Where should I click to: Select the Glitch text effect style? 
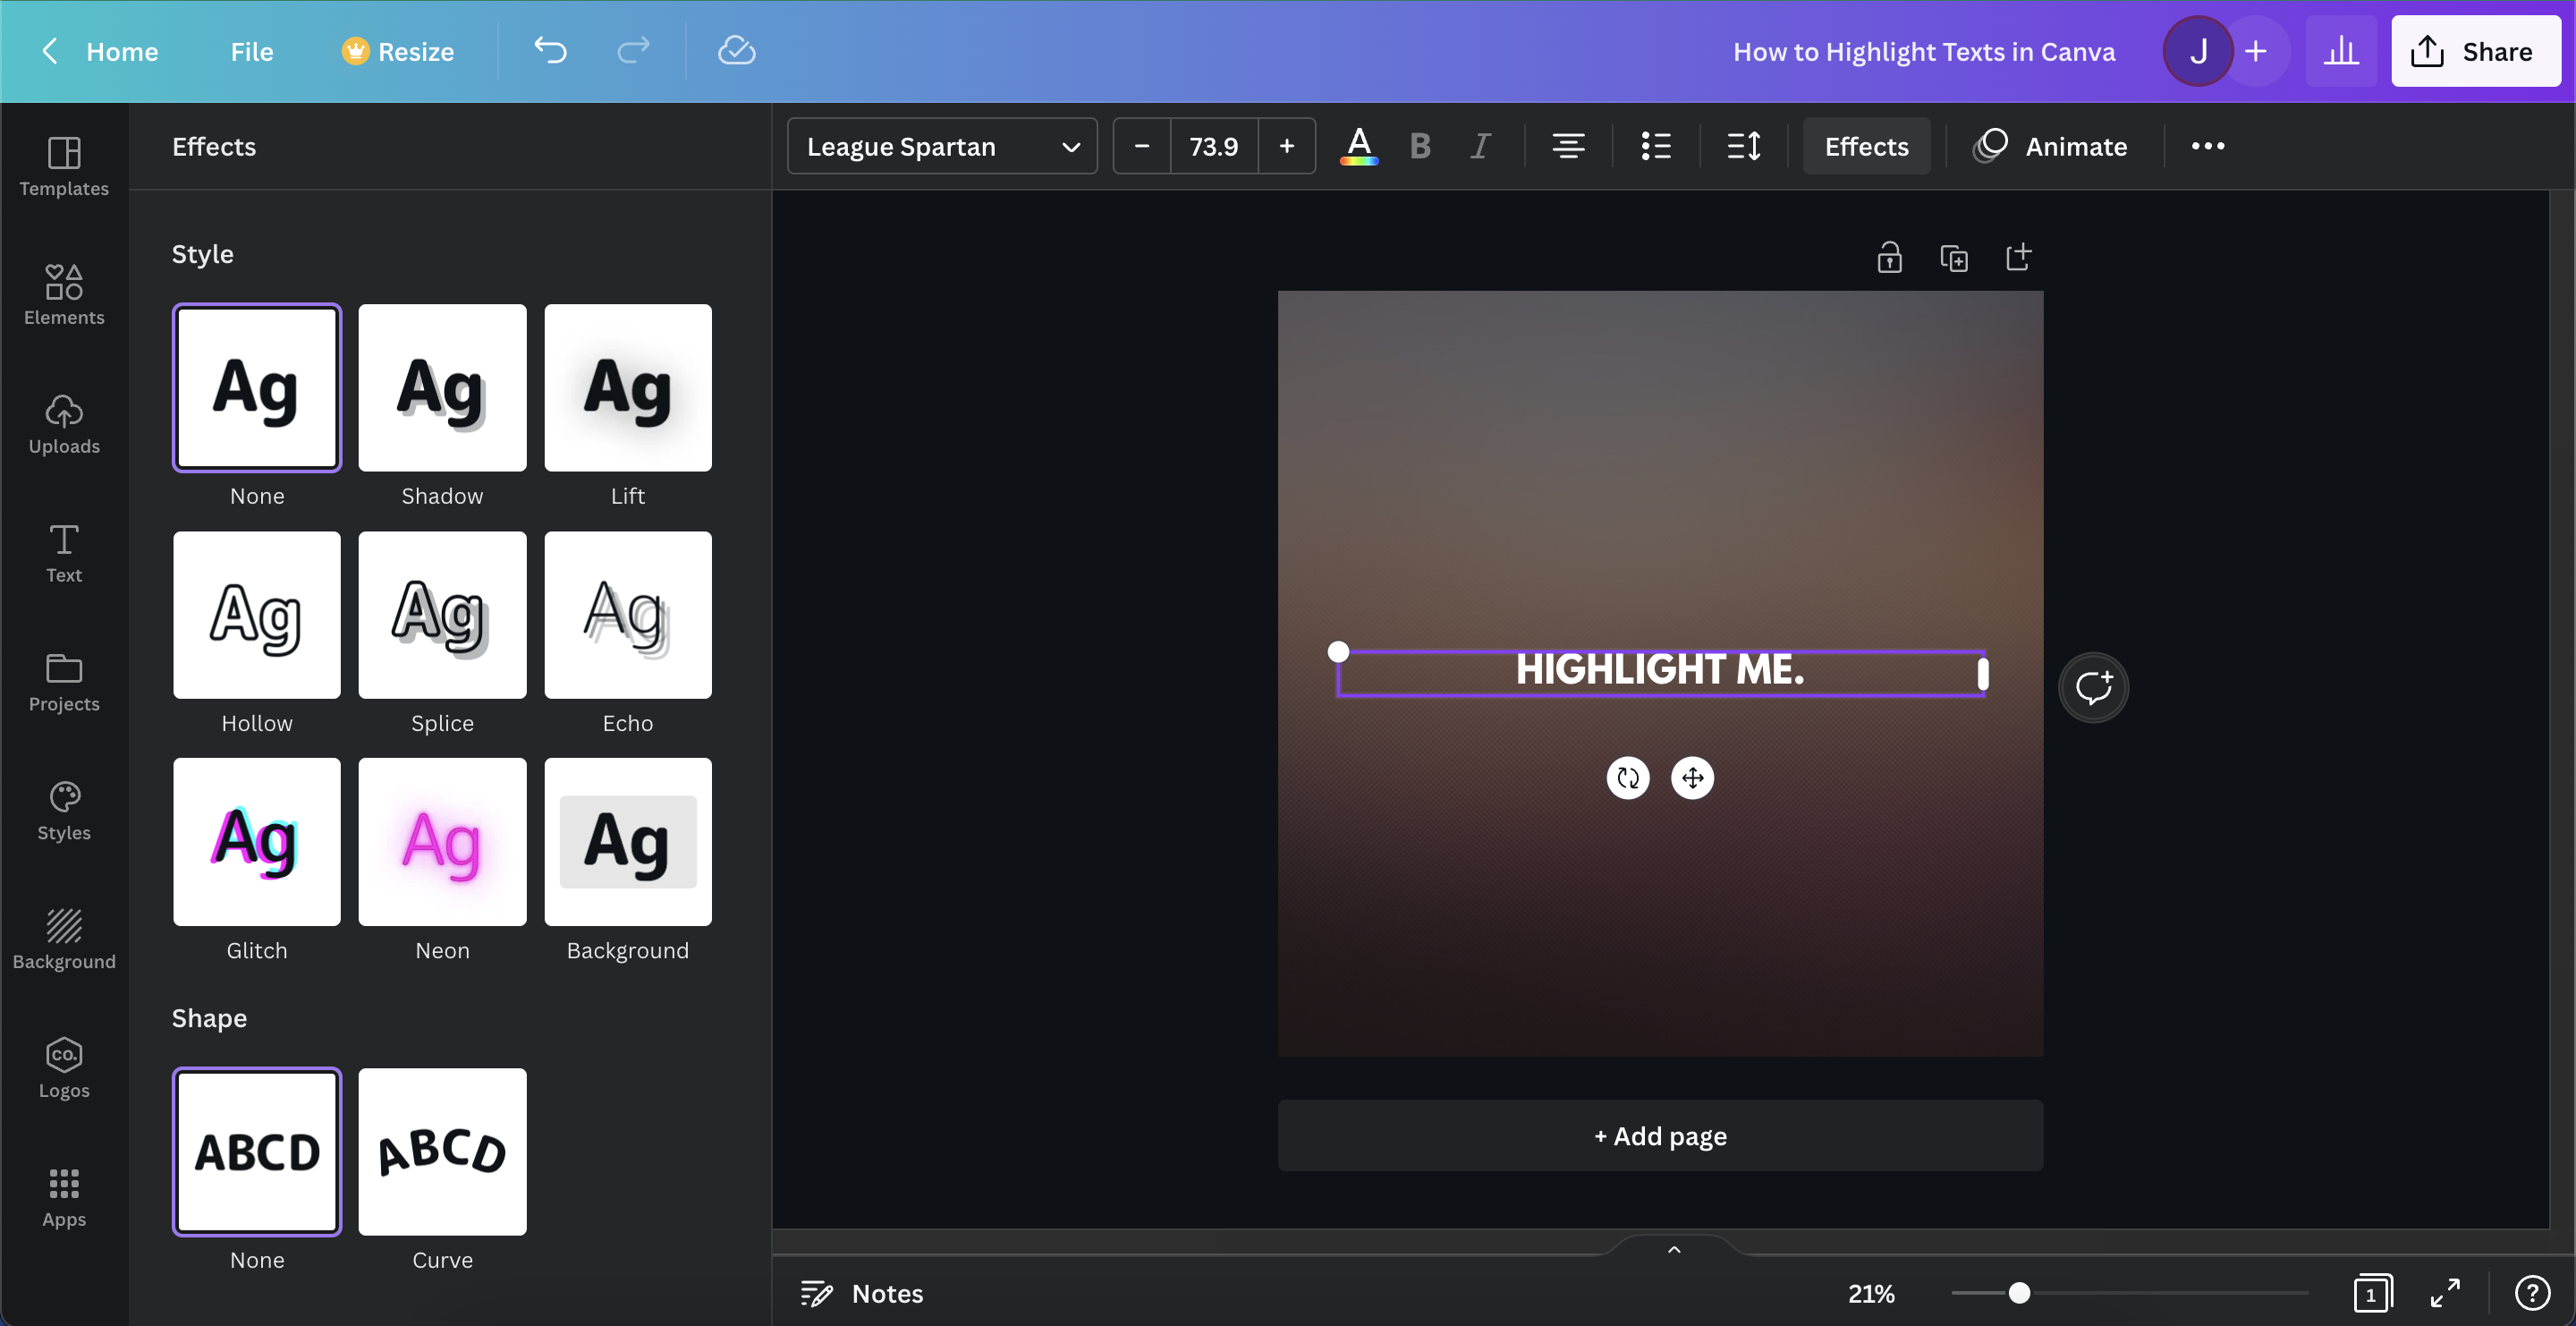tap(257, 840)
